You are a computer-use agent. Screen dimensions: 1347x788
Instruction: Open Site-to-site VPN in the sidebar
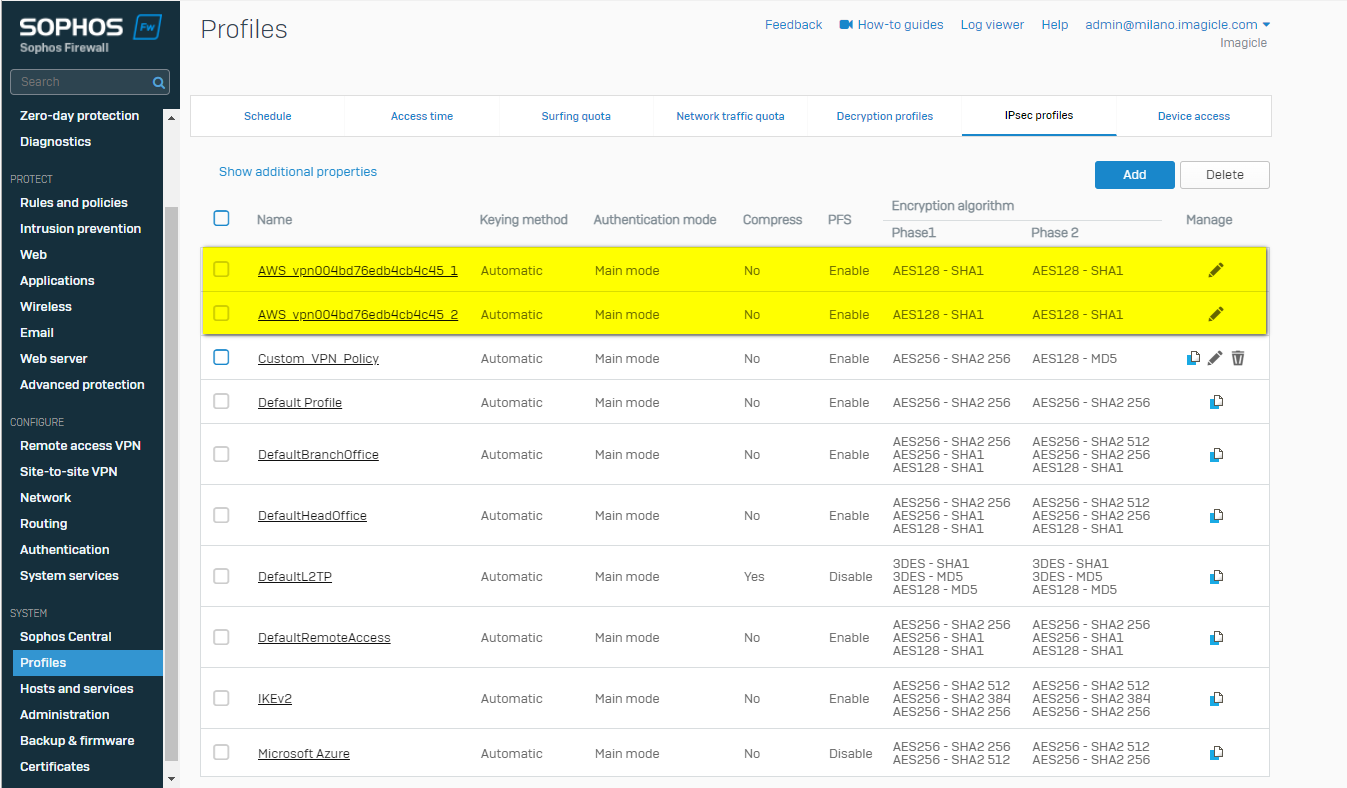click(x=69, y=472)
